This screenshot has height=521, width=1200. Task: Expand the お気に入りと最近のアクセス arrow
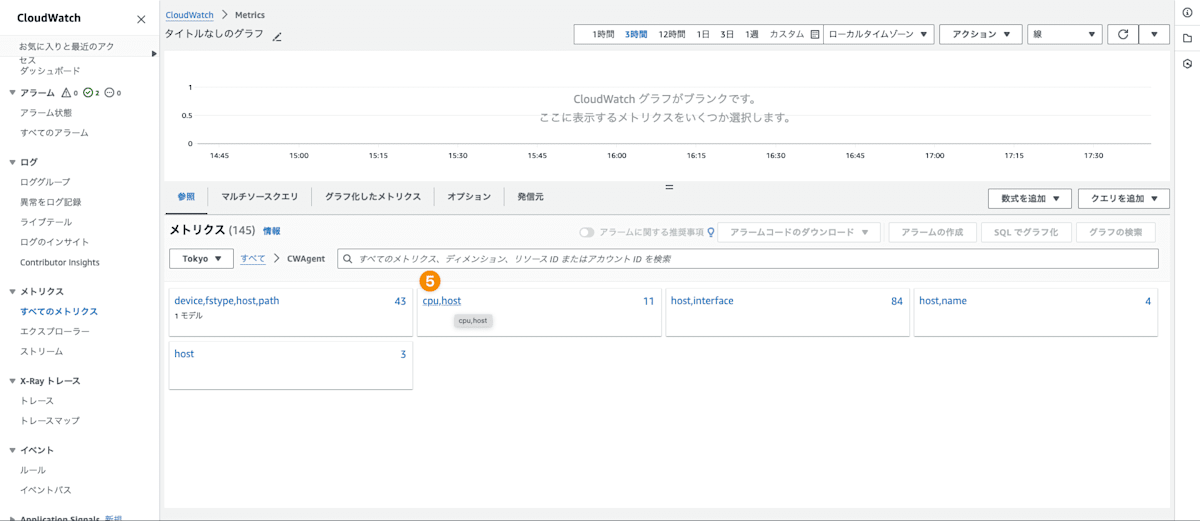(x=154, y=53)
